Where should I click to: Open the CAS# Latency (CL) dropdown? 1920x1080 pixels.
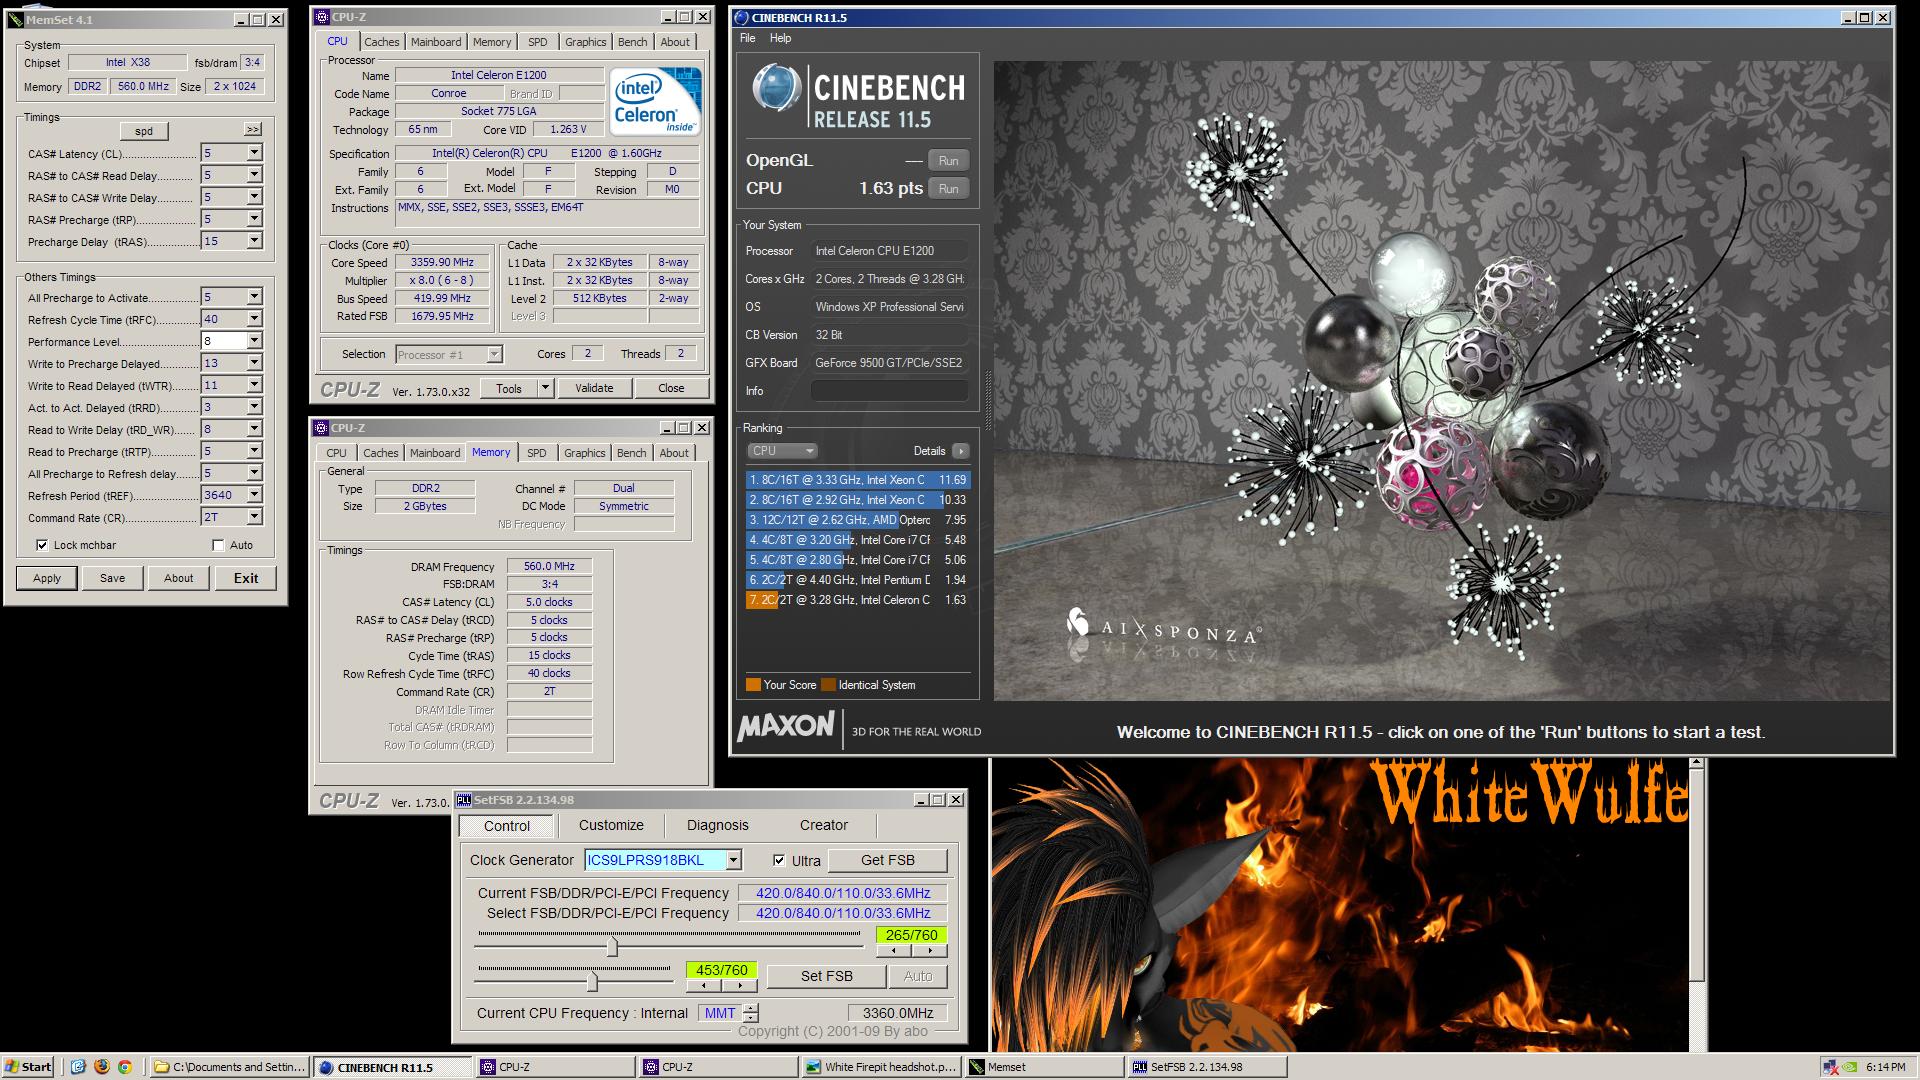(x=254, y=153)
